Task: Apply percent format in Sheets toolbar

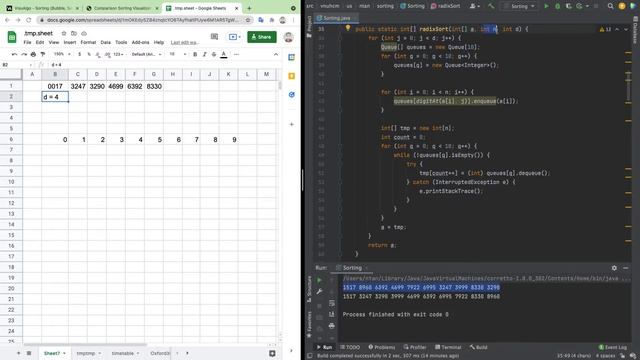Action: click(x=89, y=54)
